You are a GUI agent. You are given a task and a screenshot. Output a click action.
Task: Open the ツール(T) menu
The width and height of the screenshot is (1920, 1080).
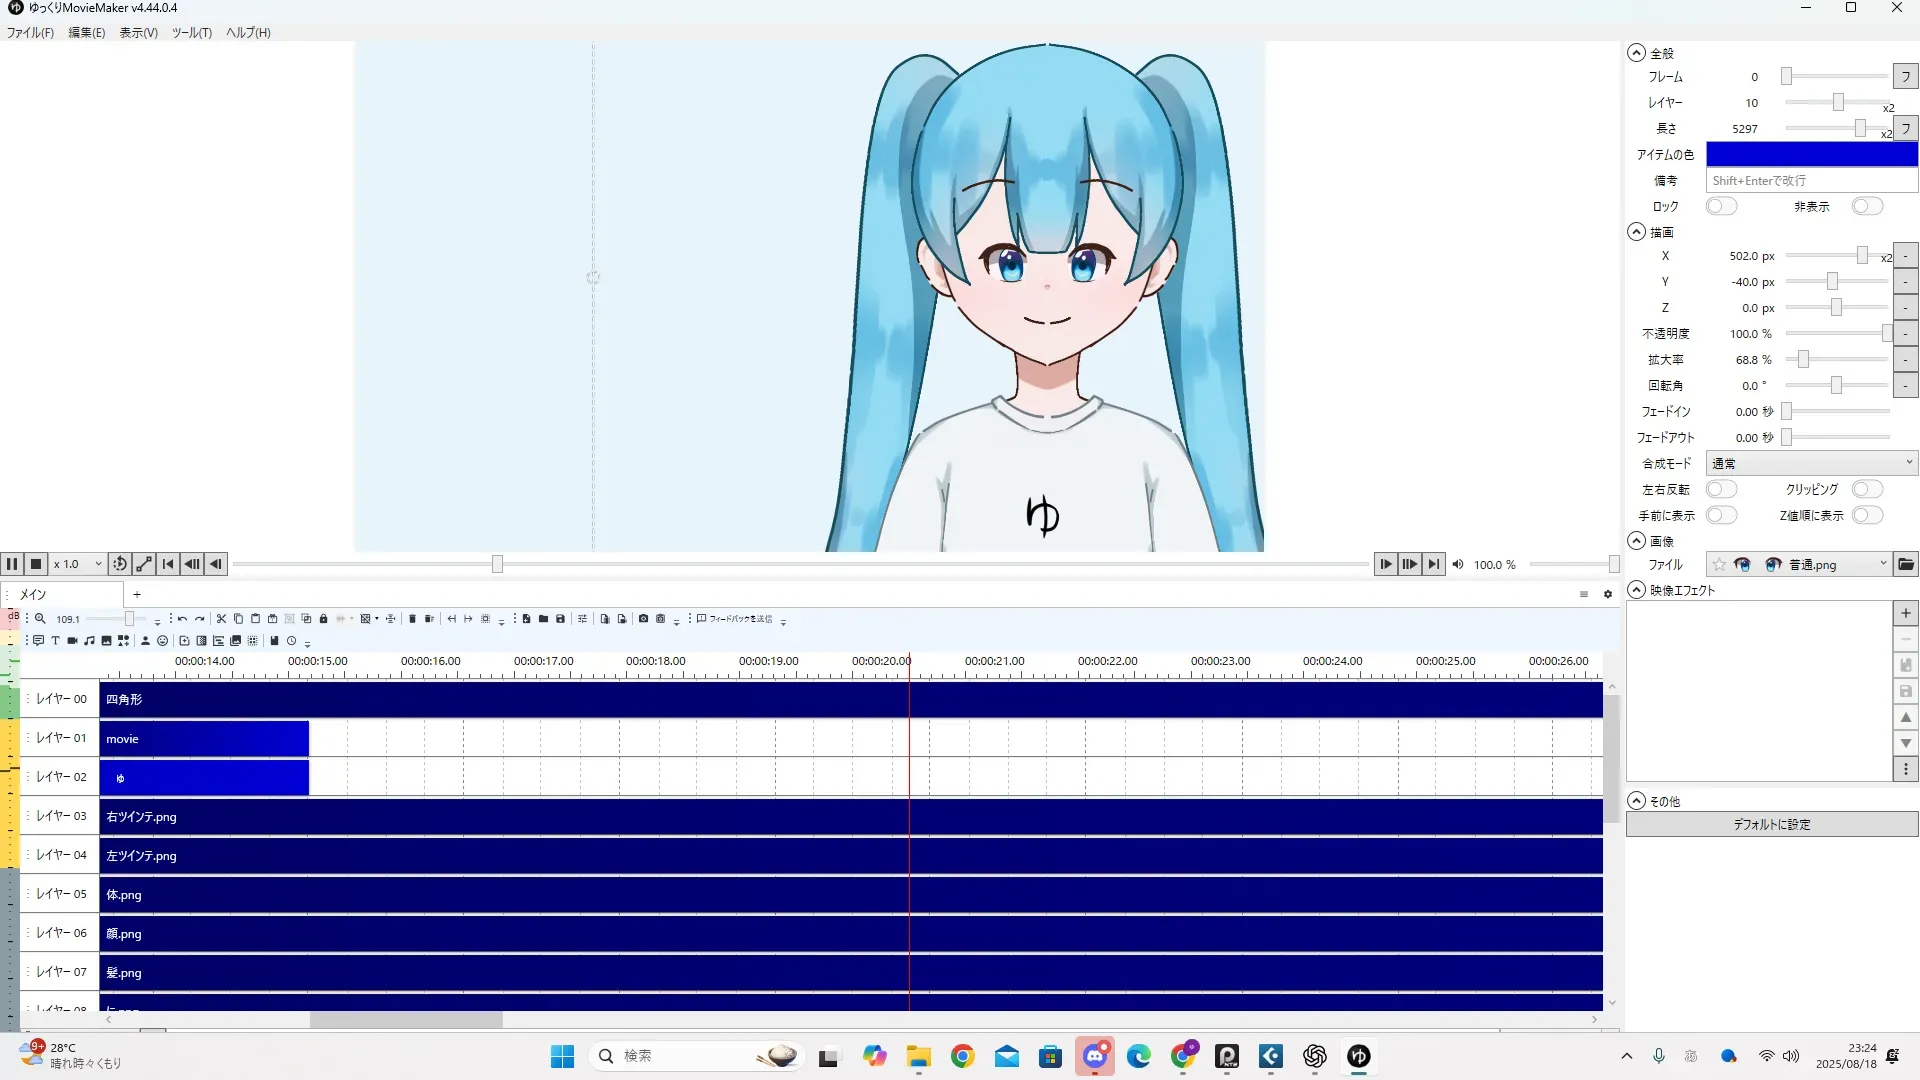[191, 33]
